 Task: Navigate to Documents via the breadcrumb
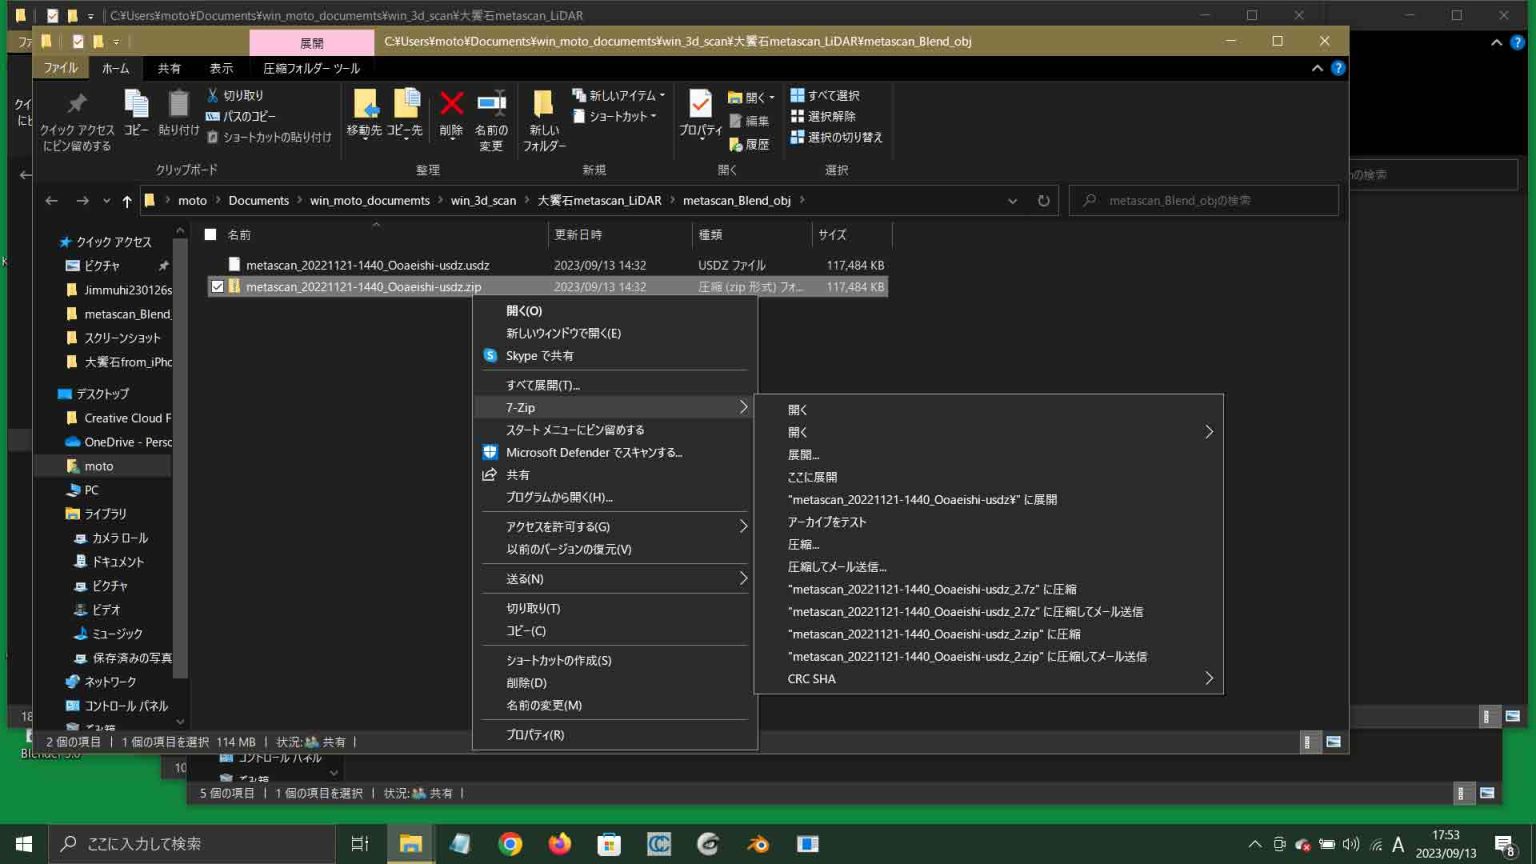click(x=258, y=200)
